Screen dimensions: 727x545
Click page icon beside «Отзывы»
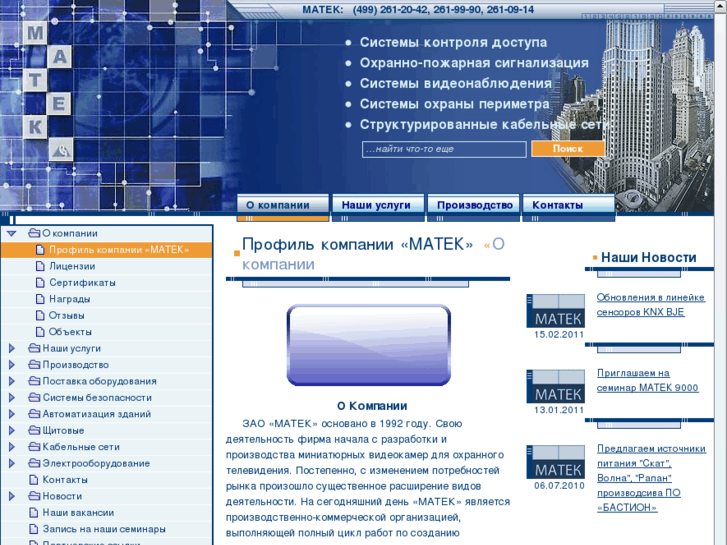tap(40, 315)
